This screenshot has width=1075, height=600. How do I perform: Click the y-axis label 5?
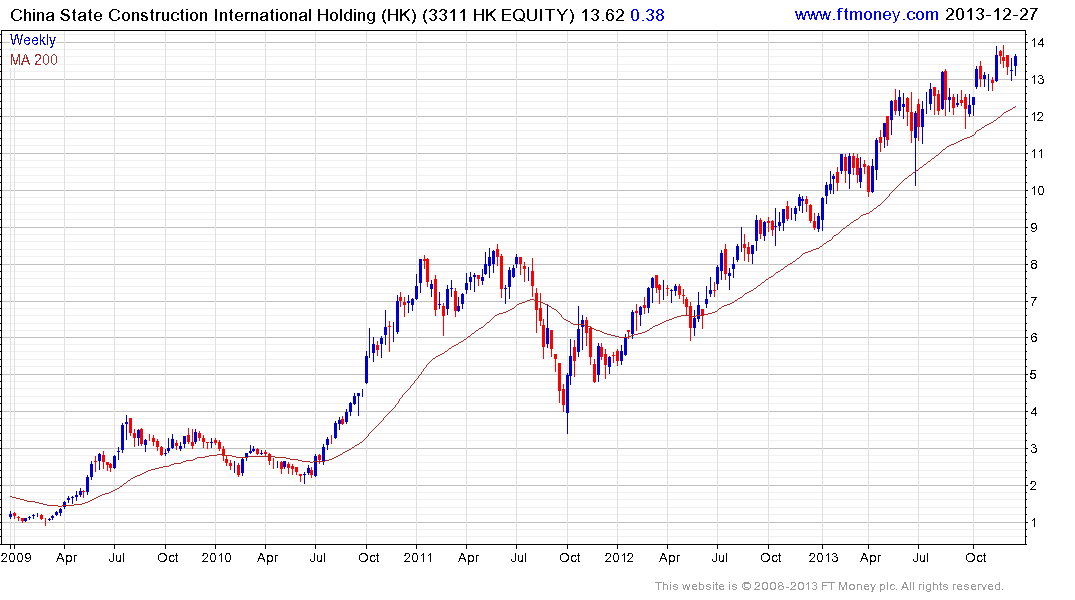click(x=1034, y=375)
